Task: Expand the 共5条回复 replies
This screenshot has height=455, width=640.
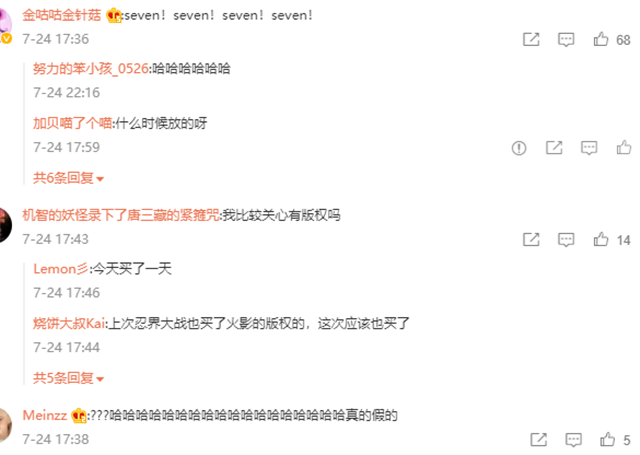Action: click(x=68, y=378)
